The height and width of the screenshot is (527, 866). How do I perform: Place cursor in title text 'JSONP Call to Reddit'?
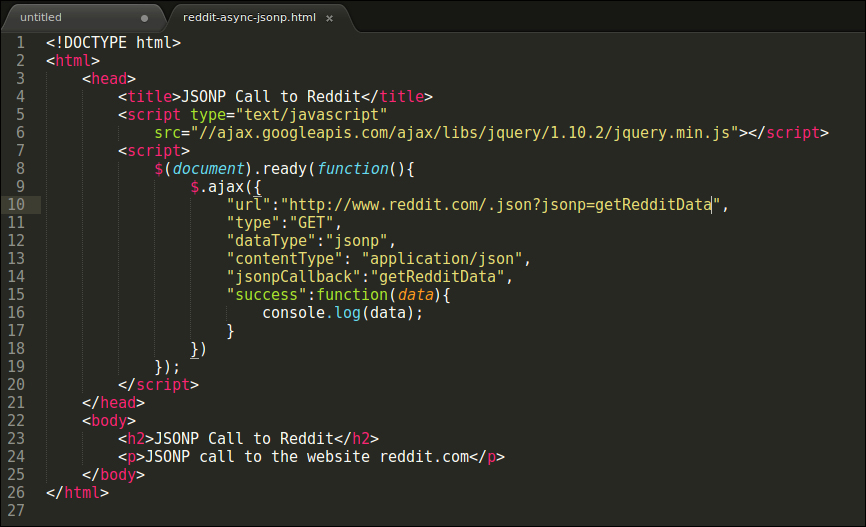pyautogui.click(x=271, y=97)
